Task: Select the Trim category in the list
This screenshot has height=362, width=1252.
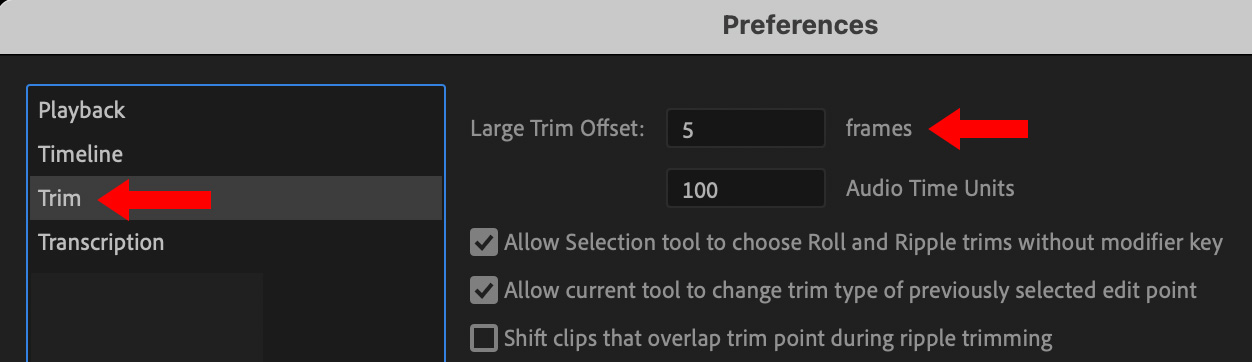Action: point(236,198)
